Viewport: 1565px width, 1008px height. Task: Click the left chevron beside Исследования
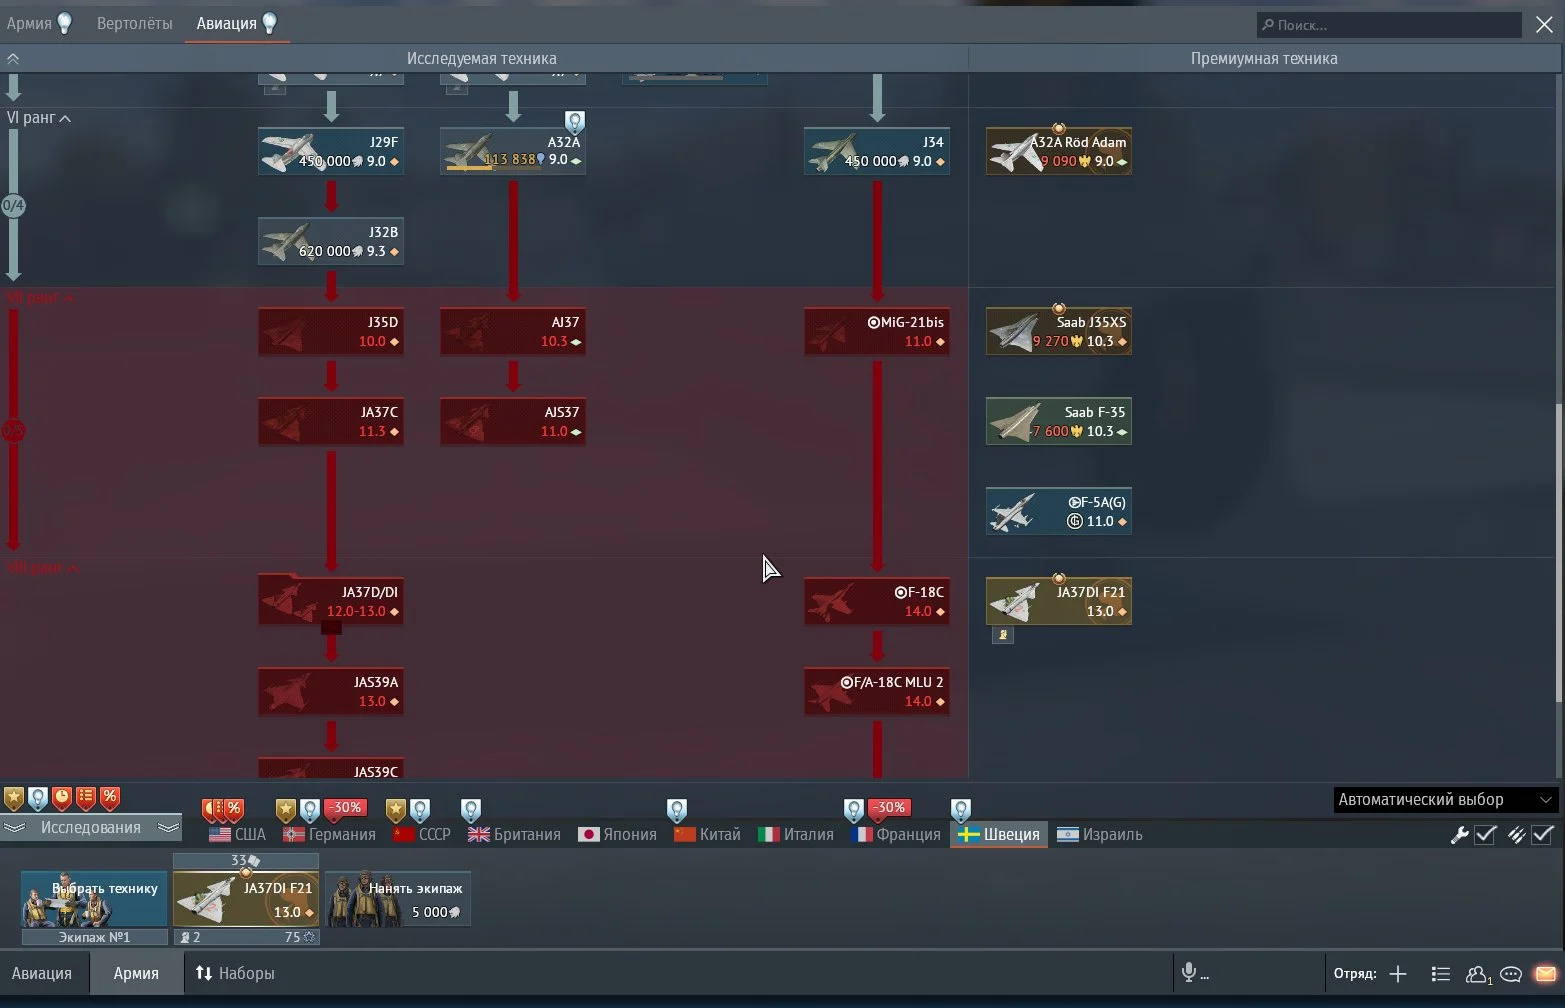15,828
